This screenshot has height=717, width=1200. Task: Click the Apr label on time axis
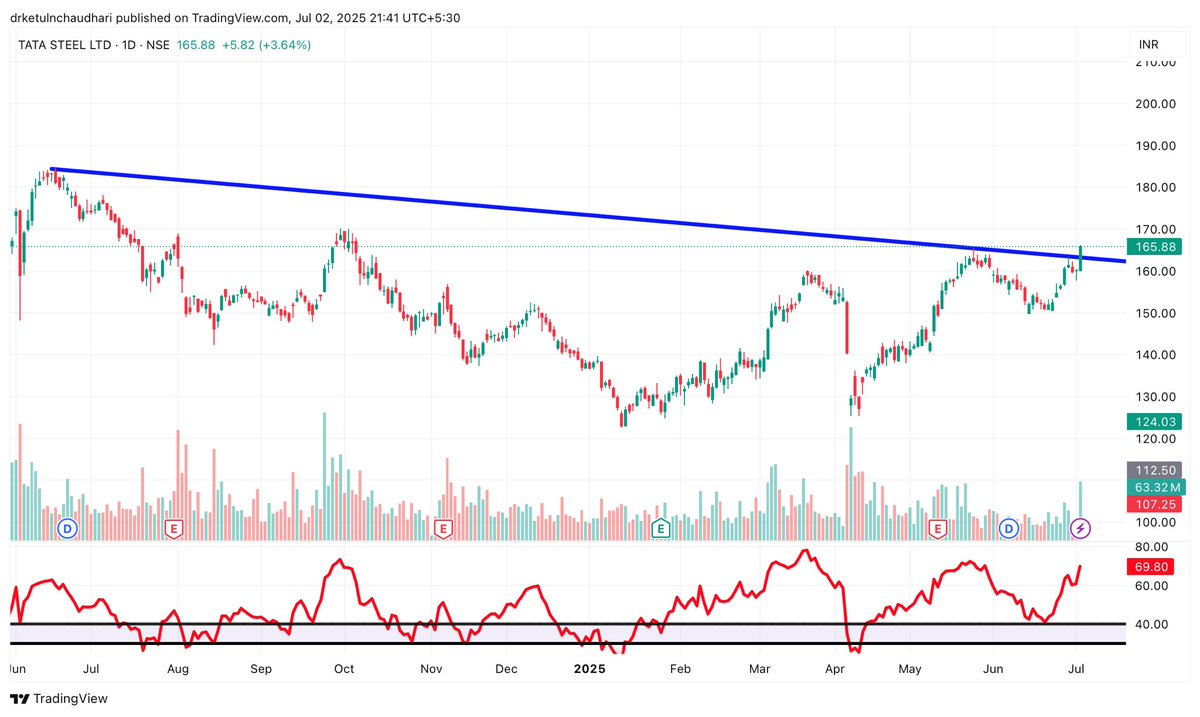835,667
